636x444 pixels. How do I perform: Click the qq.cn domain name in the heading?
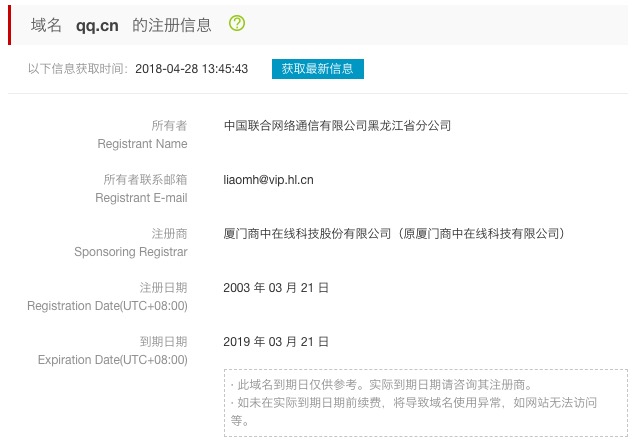97,25
